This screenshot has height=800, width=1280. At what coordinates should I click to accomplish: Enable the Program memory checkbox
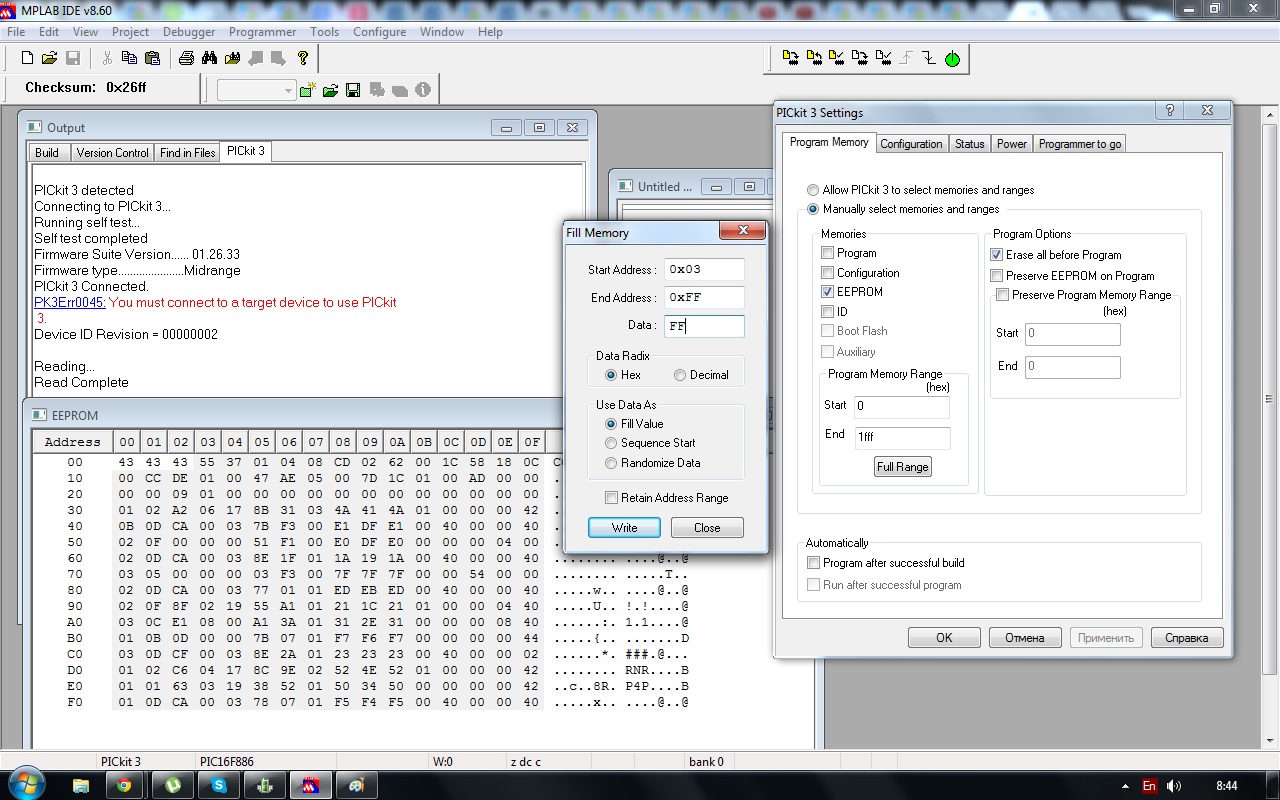coord(827,253)
